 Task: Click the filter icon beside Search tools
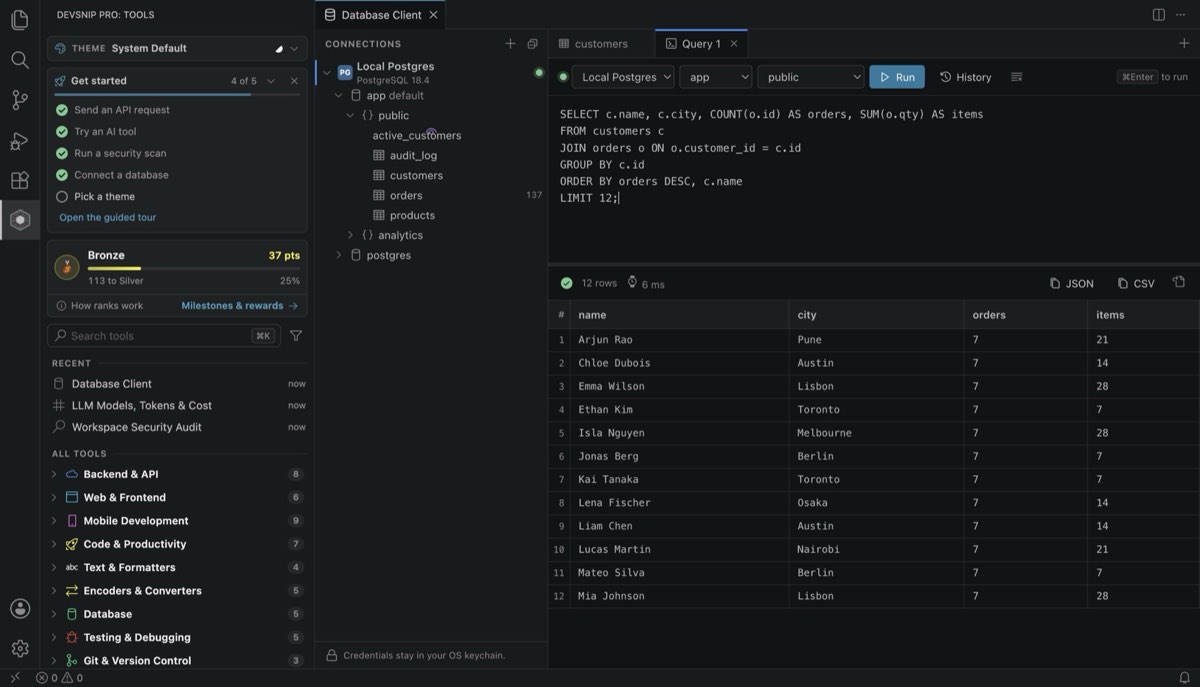[296, 336]
